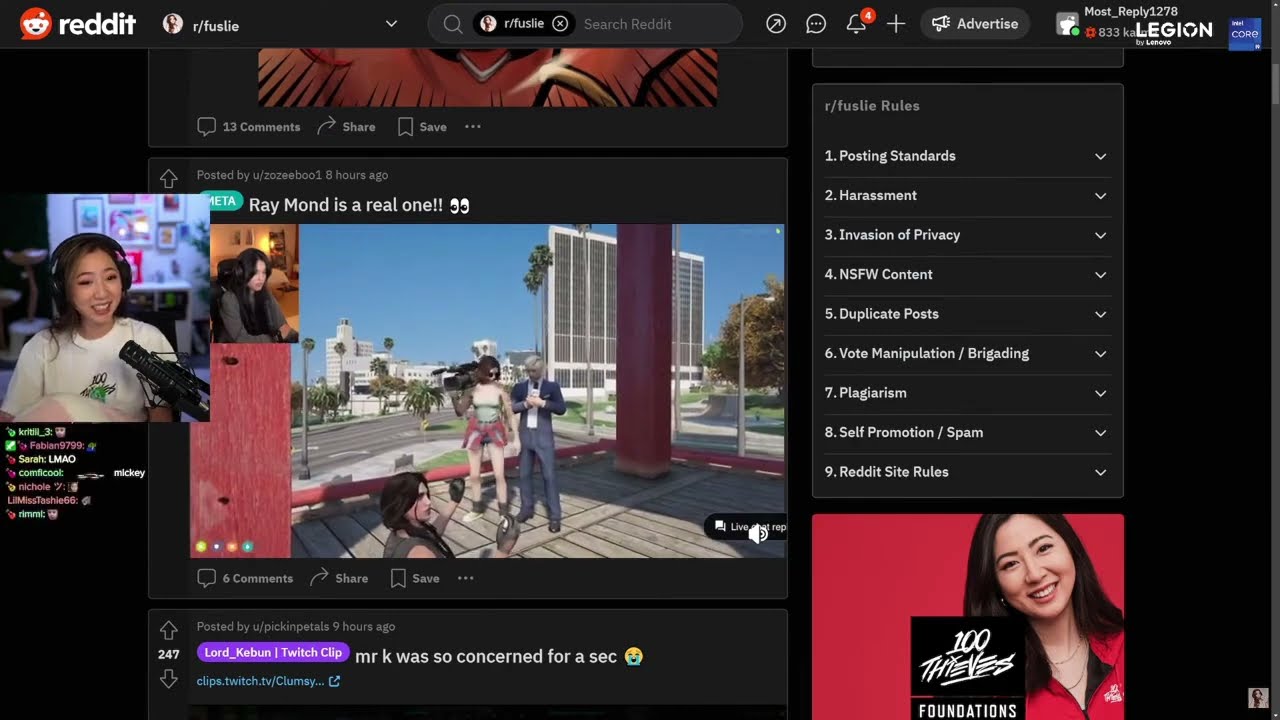Click the r/fuslie Rules heading
The height and width of the screenshot is (720, 1280).
[x=872, y=106]
